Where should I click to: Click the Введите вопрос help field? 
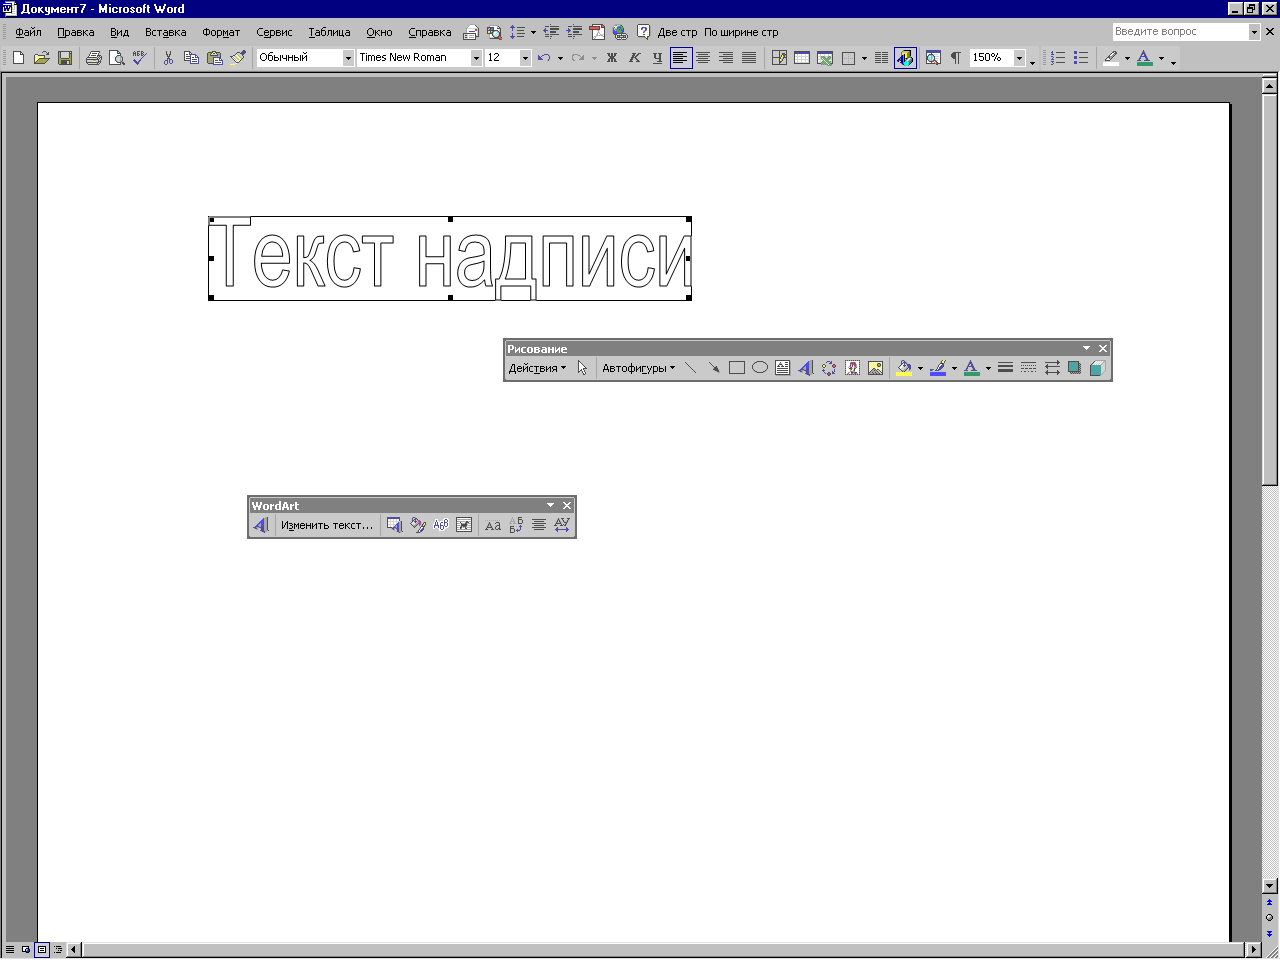point(1180,32)
